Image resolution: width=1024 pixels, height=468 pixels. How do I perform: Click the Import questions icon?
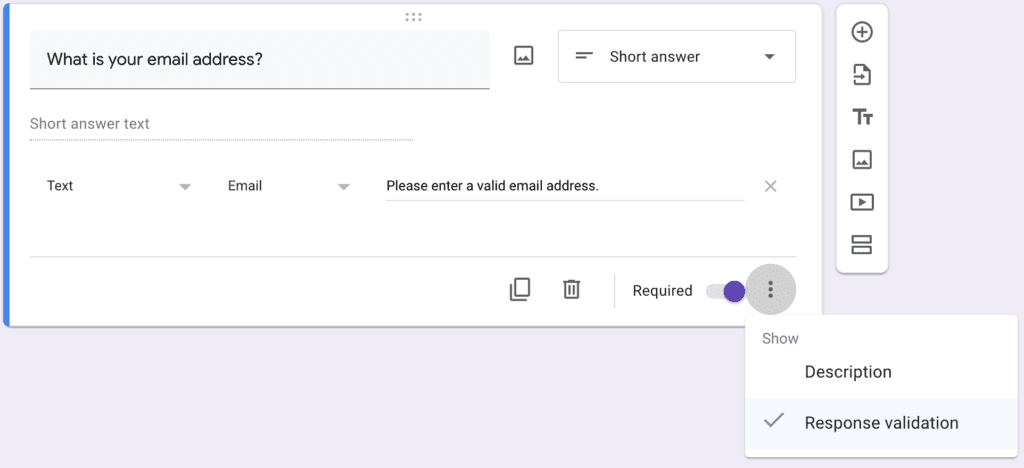point(861,75)
